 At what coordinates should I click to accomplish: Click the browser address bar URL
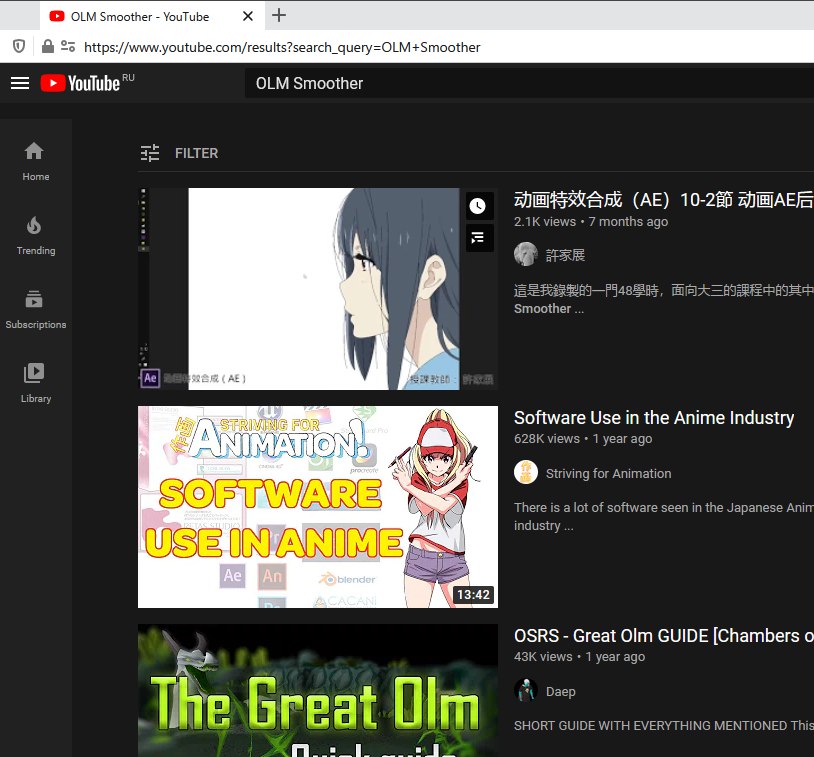click(x=282, y=47)
